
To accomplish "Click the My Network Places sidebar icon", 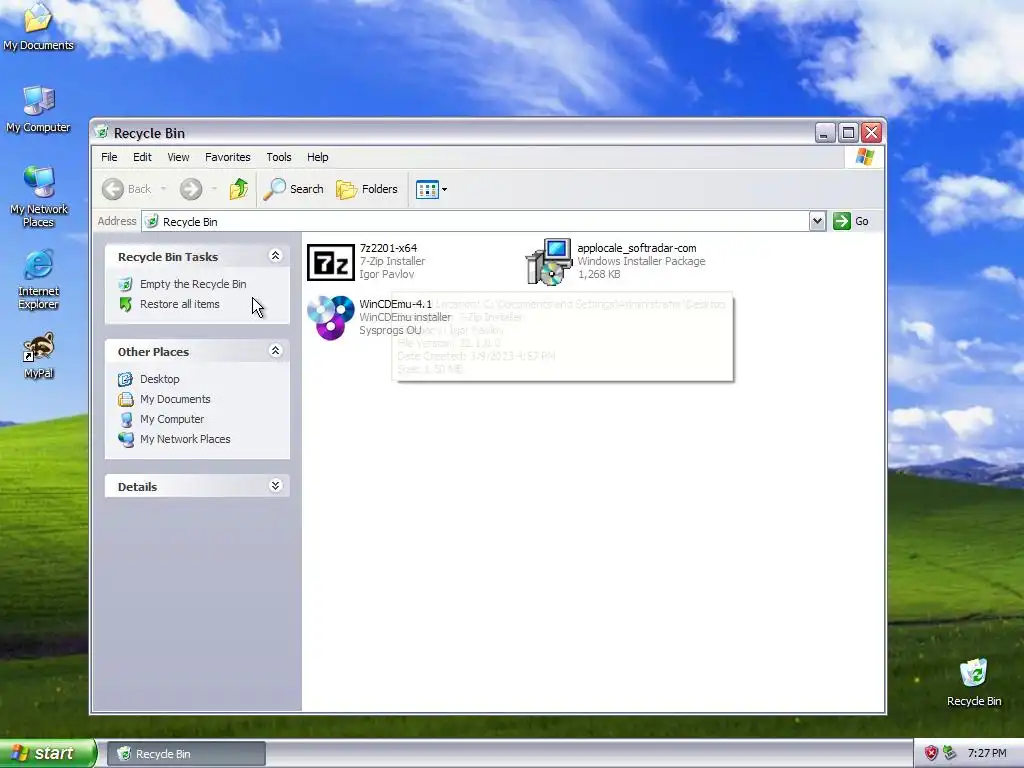I will click(125, 440).
